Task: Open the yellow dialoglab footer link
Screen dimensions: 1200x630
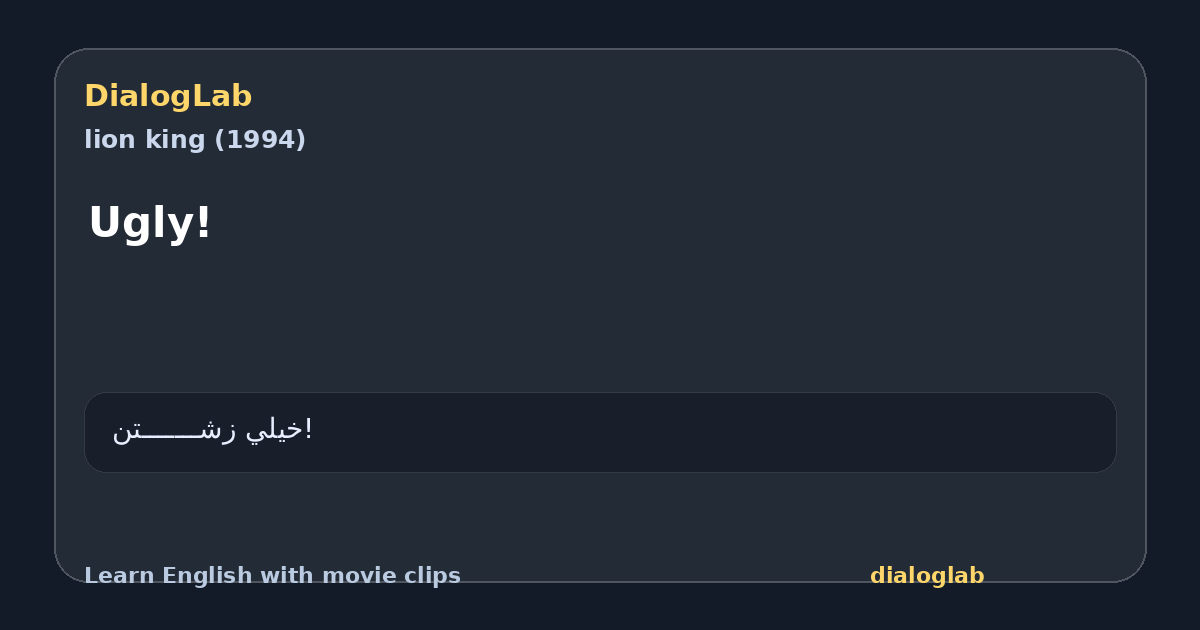Action: 927,576
